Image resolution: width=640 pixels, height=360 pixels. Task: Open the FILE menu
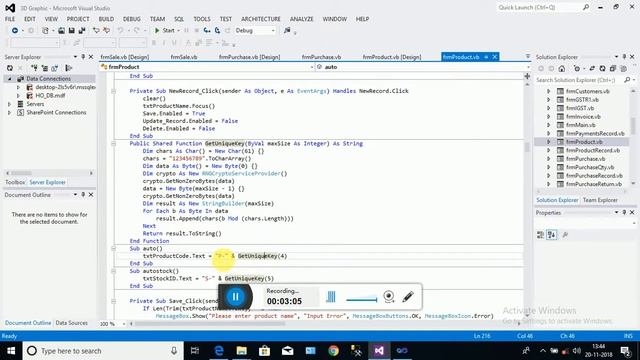[x=10, y=19]
